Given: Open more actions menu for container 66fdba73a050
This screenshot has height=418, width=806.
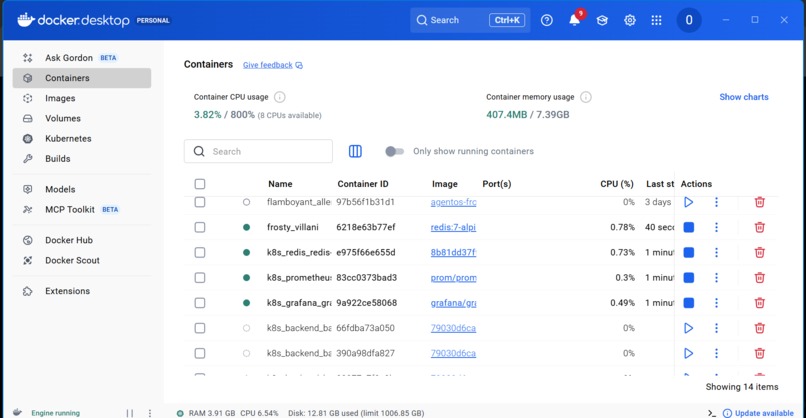Looking at the screenshot, I should [716, 328].
